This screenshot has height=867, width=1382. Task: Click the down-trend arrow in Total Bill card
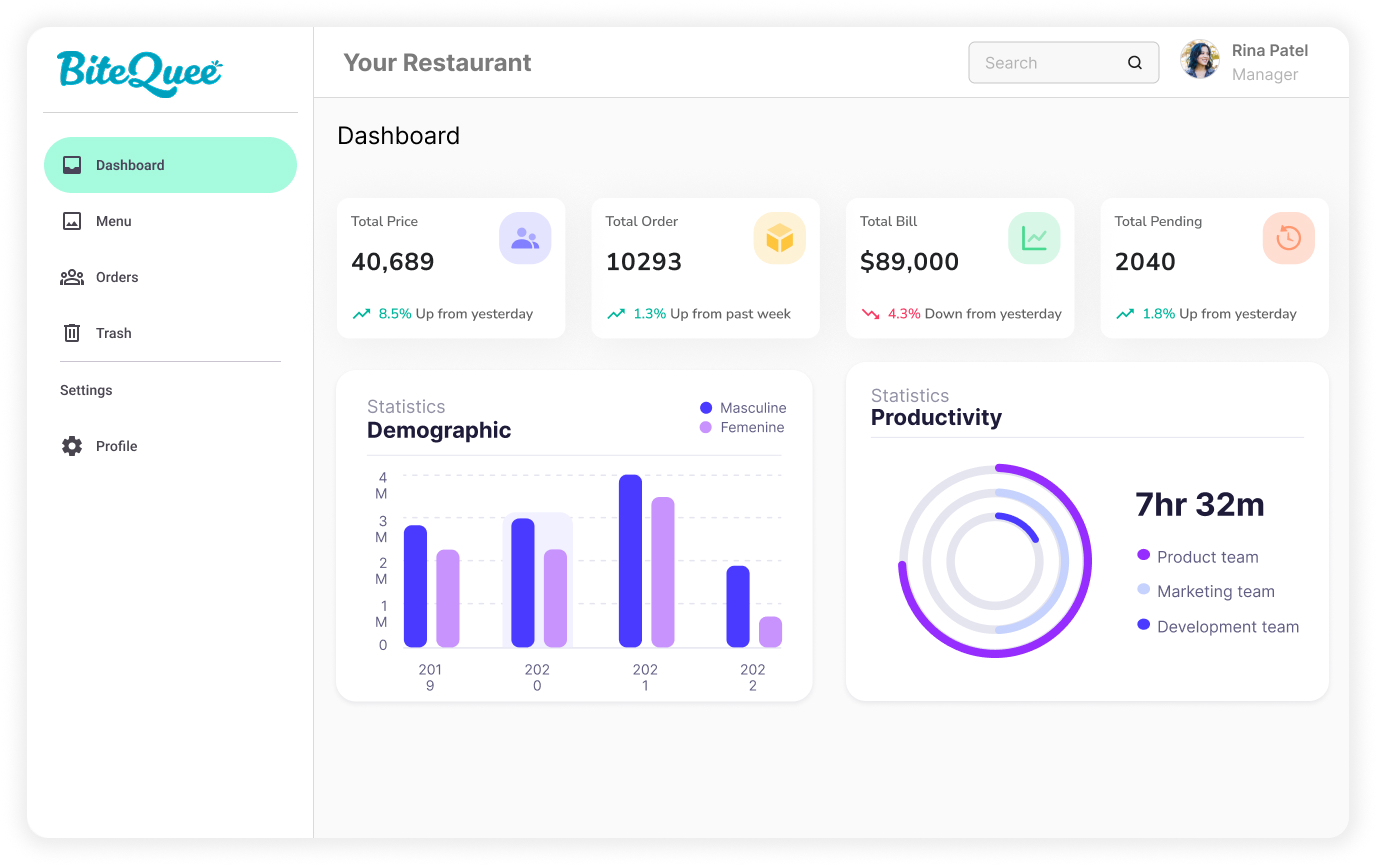pyautogui.click(x=871, y=314)
